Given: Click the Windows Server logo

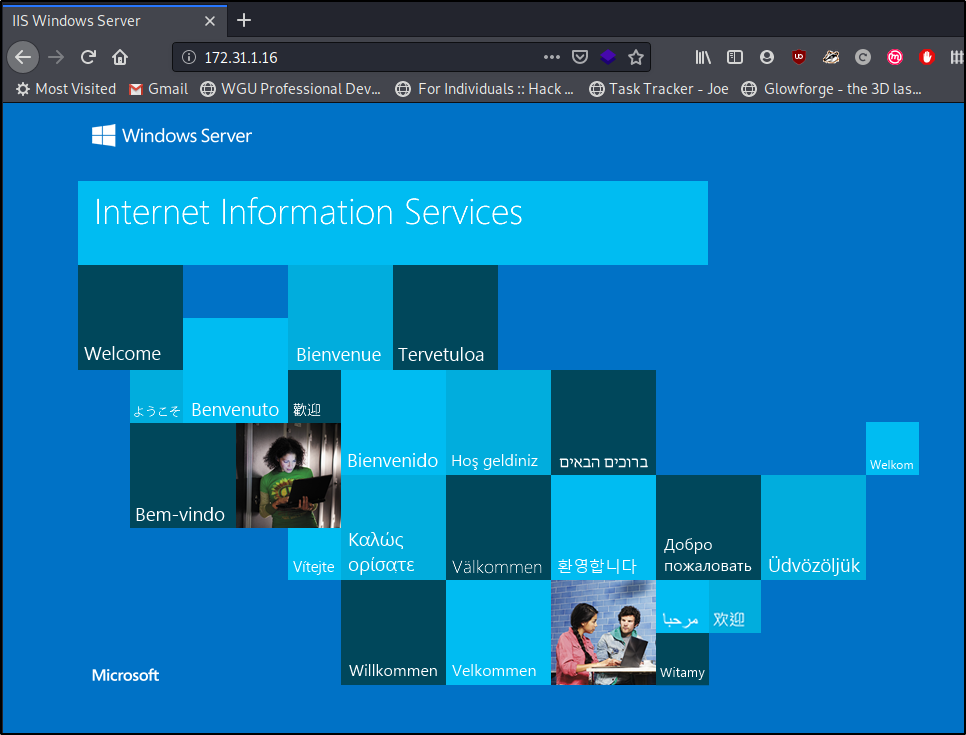Looking at the screenshot, I should click(172, 136).
